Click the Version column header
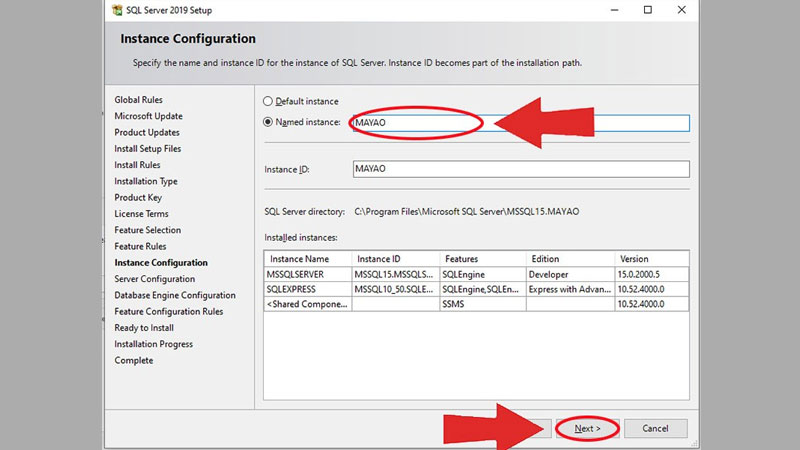The height and width of the screenshot is (450, 800). (652, 259)
